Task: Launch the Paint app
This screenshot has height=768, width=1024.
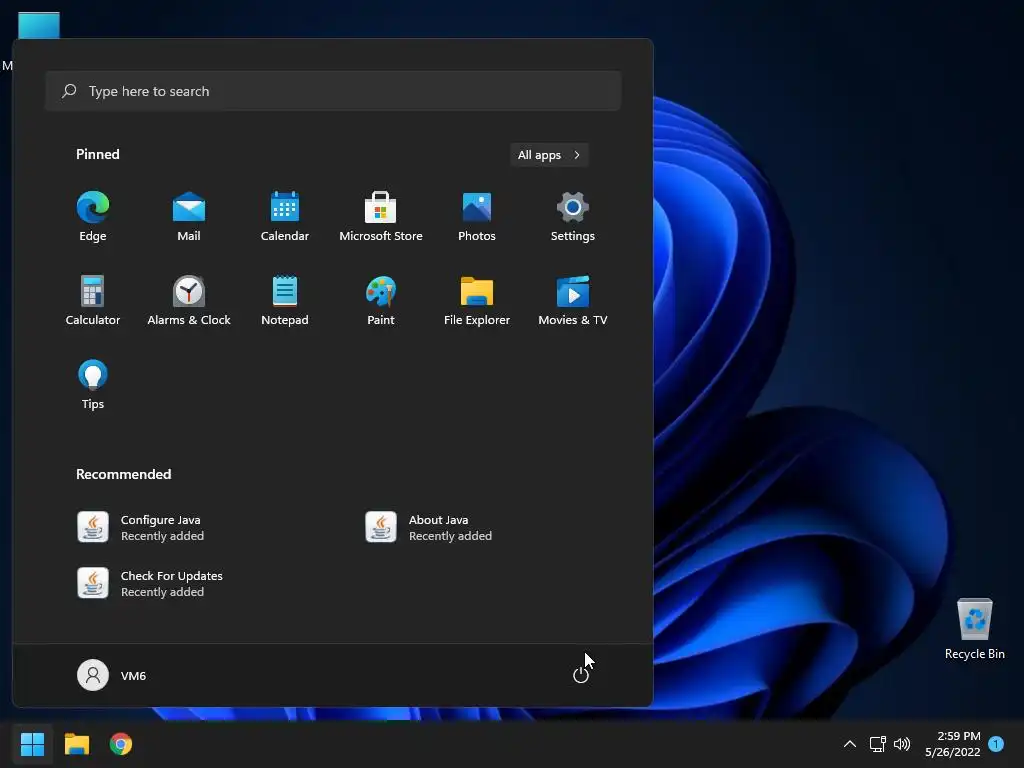Action: click(381, 300)
